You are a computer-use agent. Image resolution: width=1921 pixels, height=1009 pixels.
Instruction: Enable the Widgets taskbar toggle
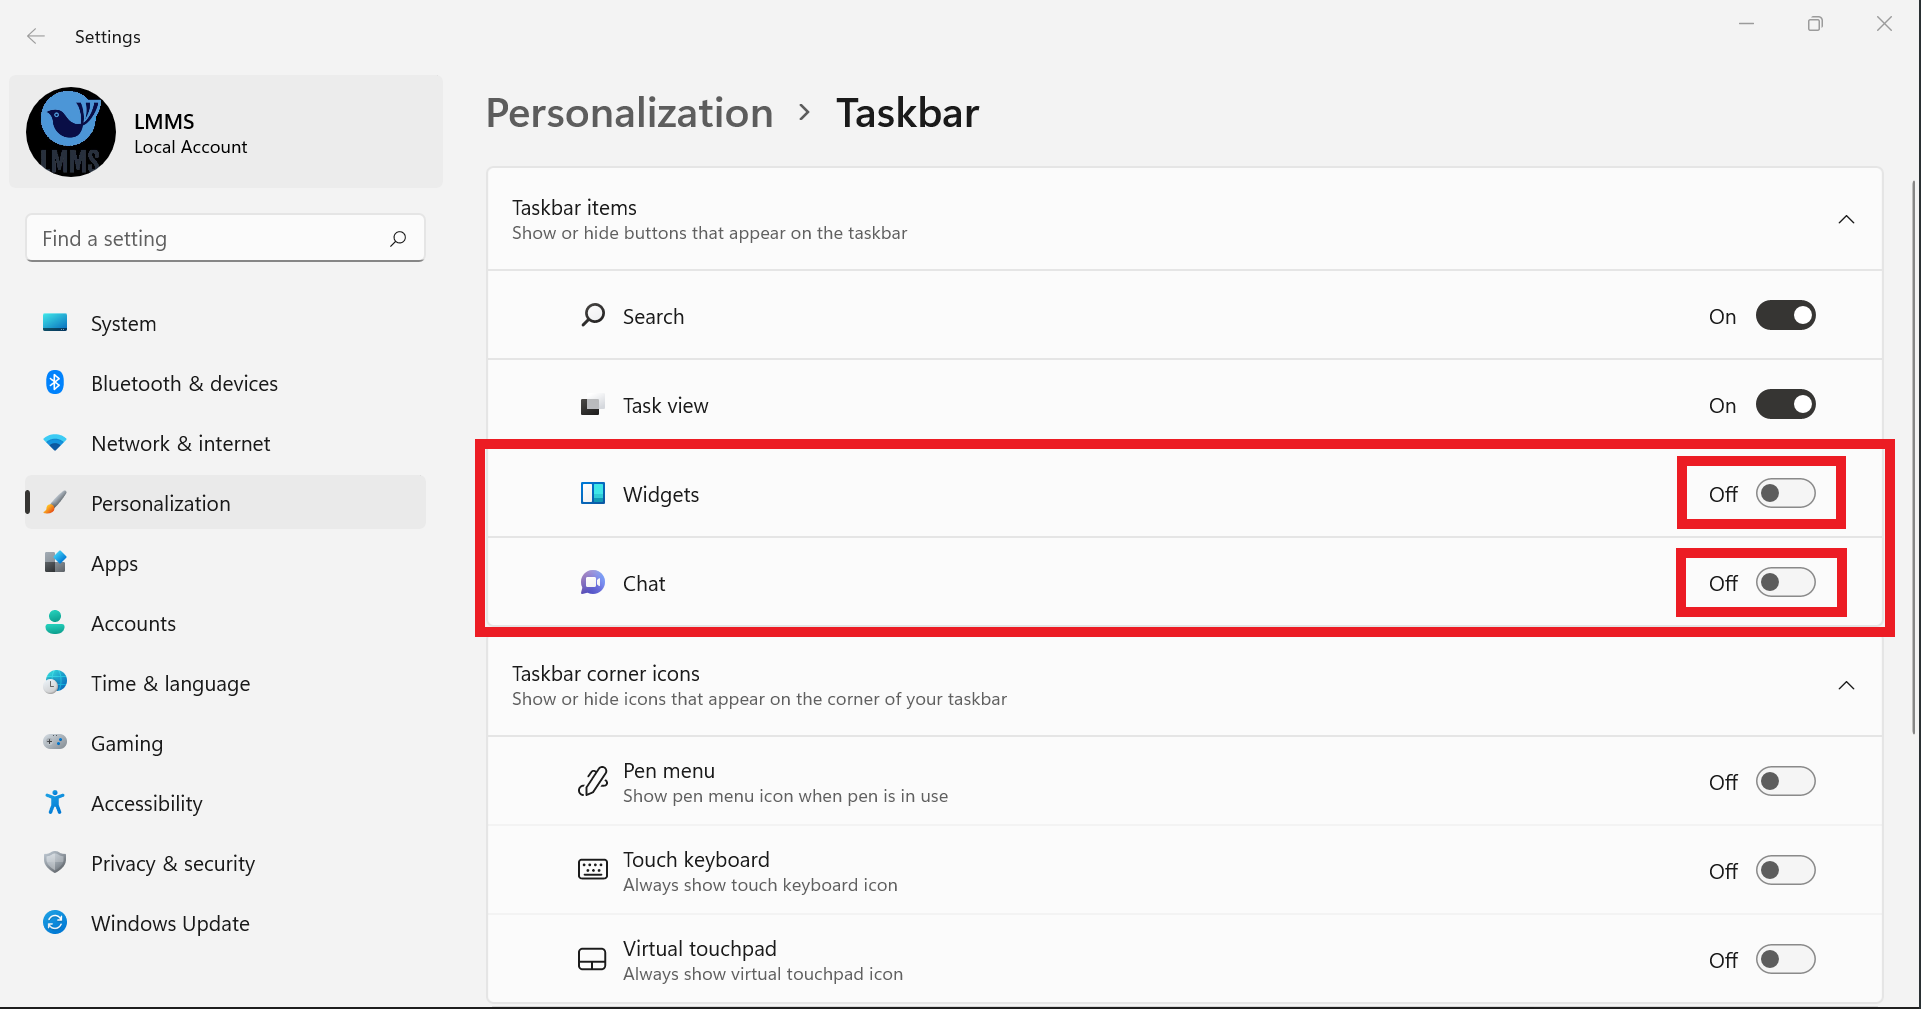pos(1785,493)
